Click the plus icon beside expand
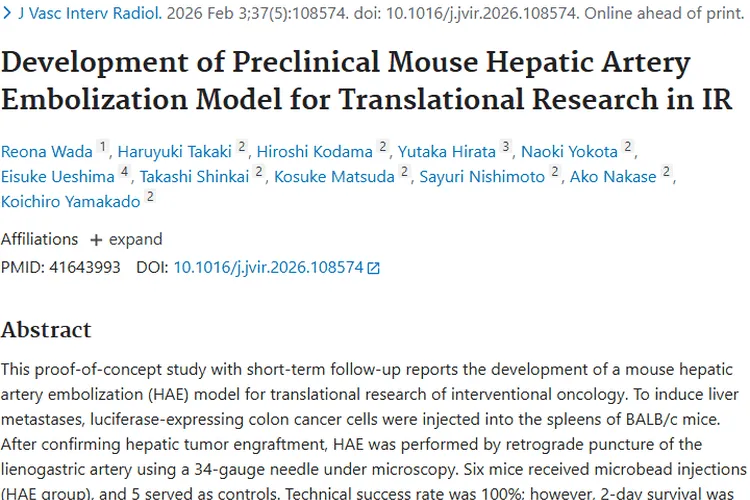Image resolution: width=750 pixels, height=500 pixels. (x=96, y=240)
